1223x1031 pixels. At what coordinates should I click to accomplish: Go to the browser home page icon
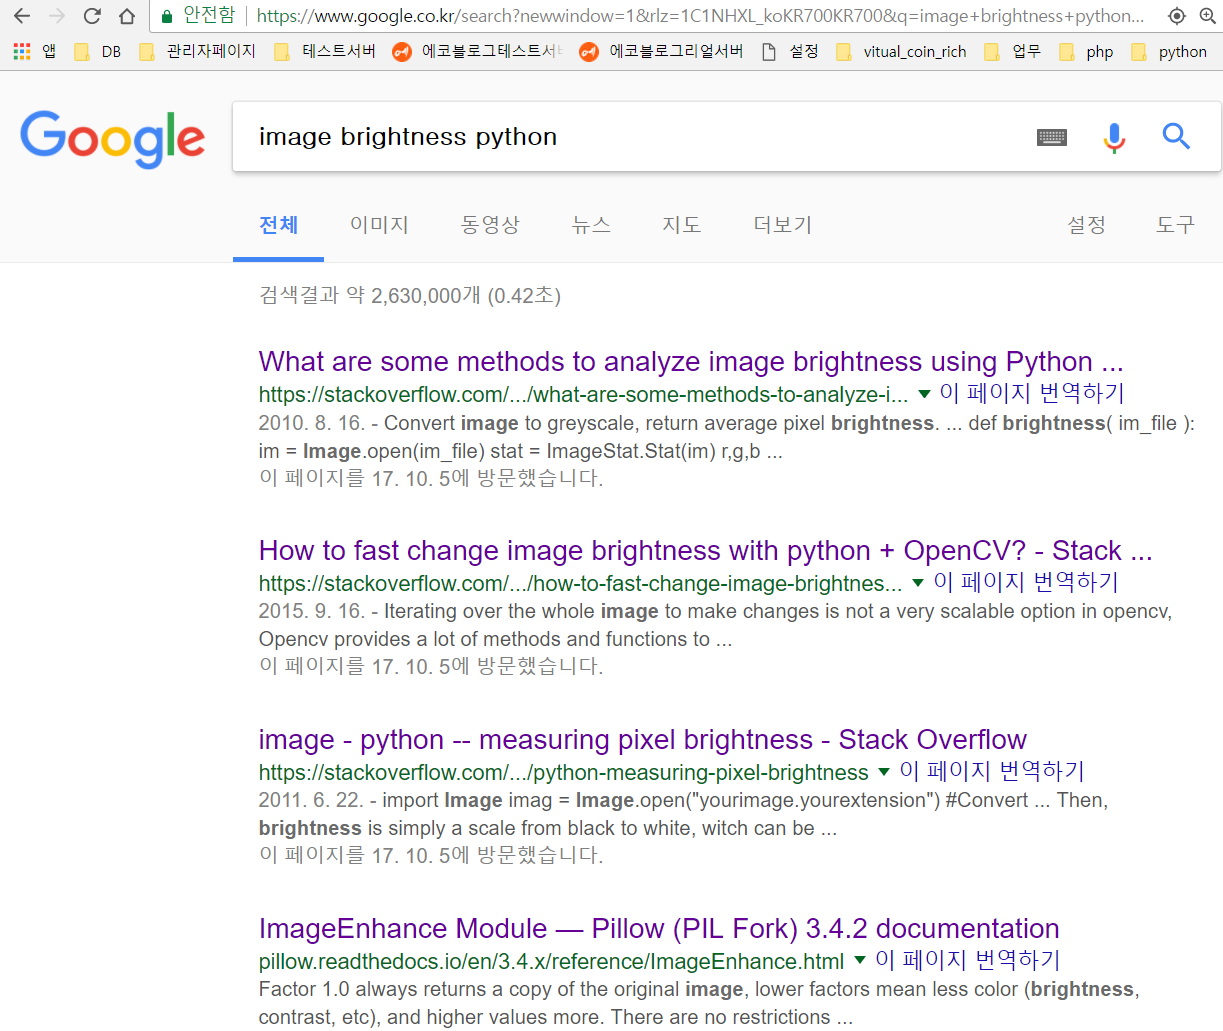(x=127, y=16)
